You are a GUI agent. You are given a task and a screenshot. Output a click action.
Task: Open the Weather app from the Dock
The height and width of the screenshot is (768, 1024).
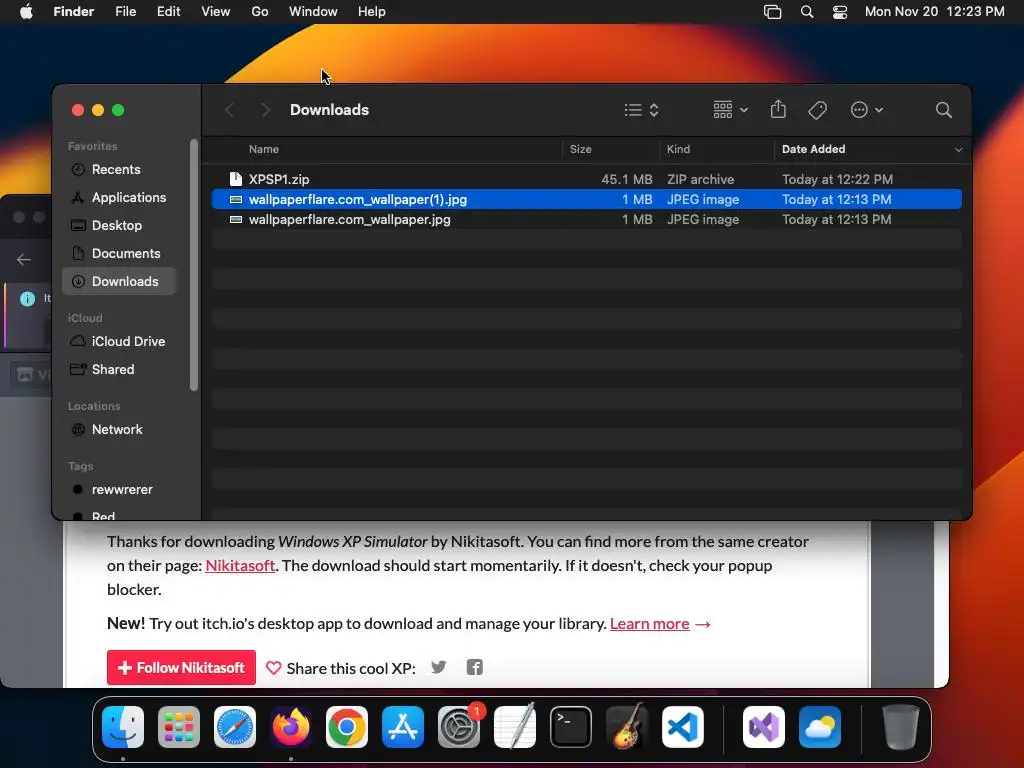pos(820,727)
